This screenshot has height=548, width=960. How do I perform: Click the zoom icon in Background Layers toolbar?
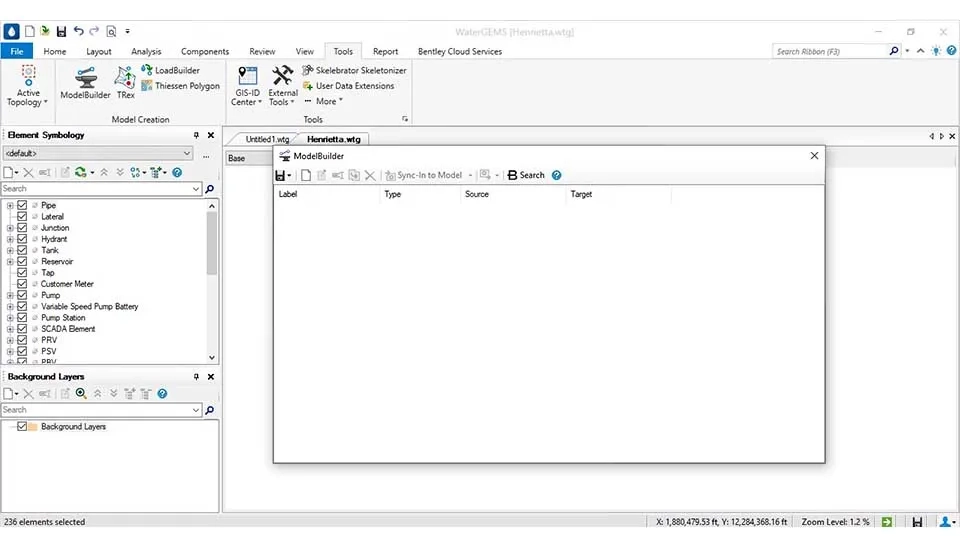tap(81, 394)
